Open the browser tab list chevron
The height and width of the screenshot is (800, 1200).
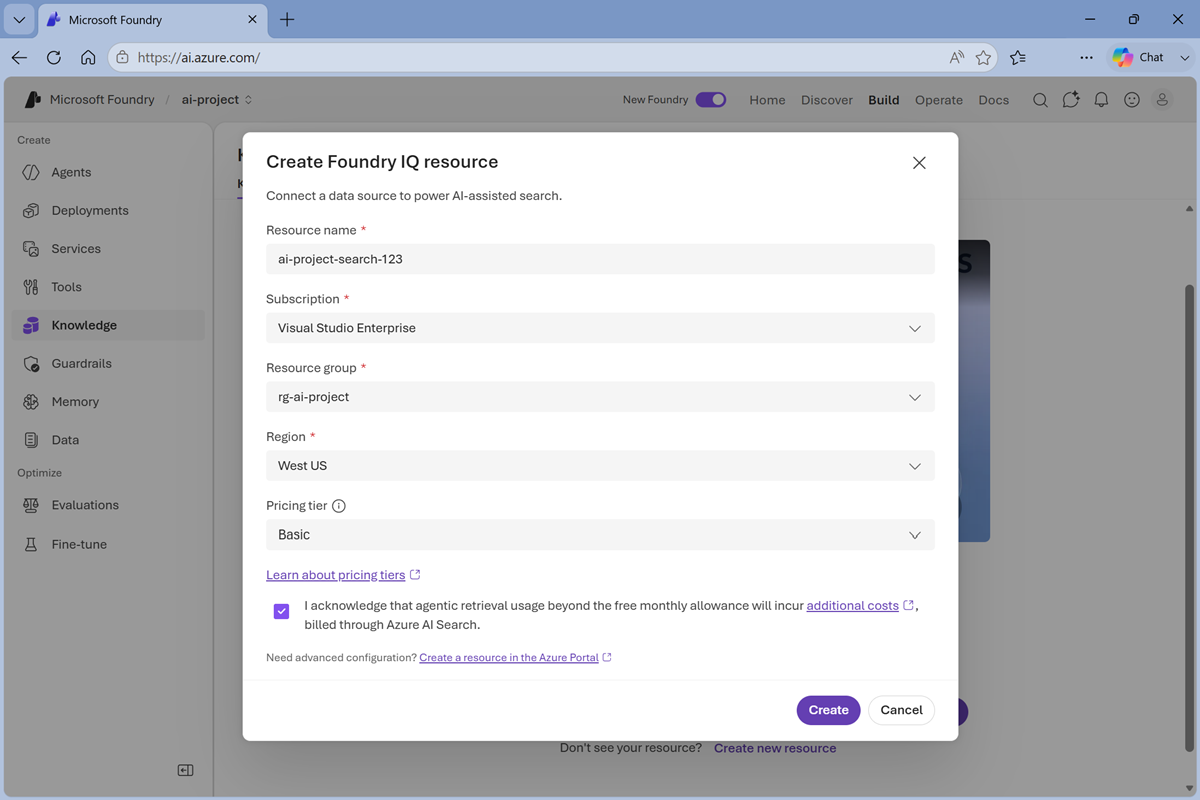click(x=19, y=20)
